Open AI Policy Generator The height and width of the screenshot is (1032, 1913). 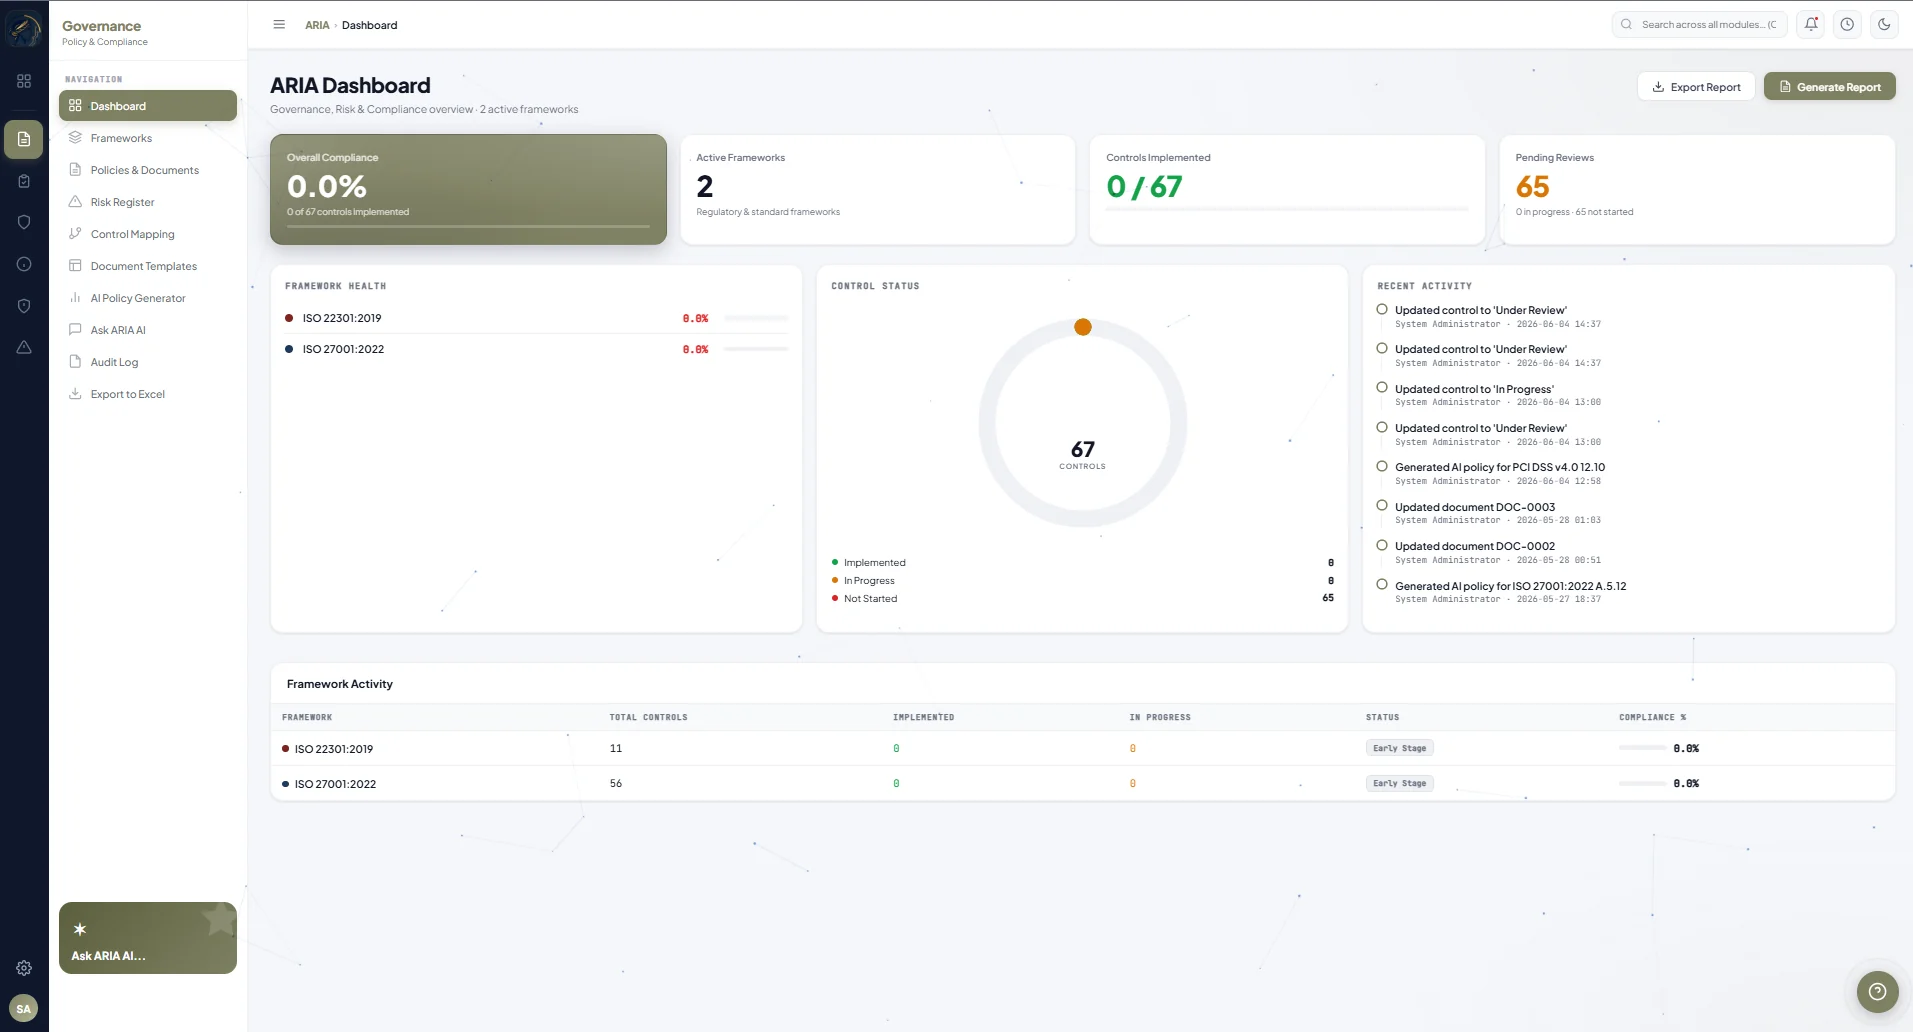click(x=148, y=298)
